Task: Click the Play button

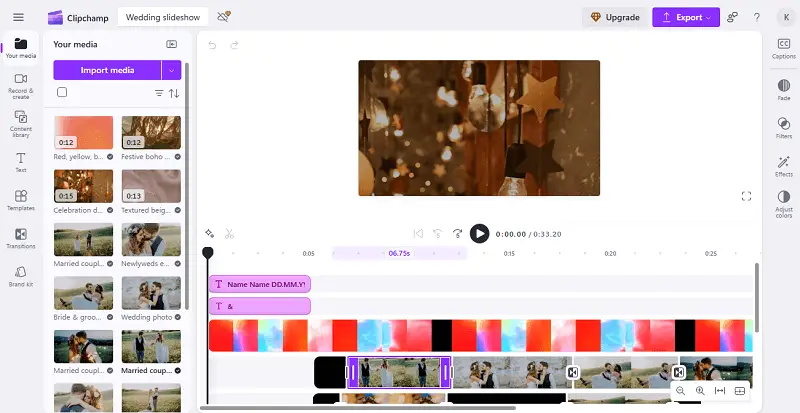Action: [479, 234]
